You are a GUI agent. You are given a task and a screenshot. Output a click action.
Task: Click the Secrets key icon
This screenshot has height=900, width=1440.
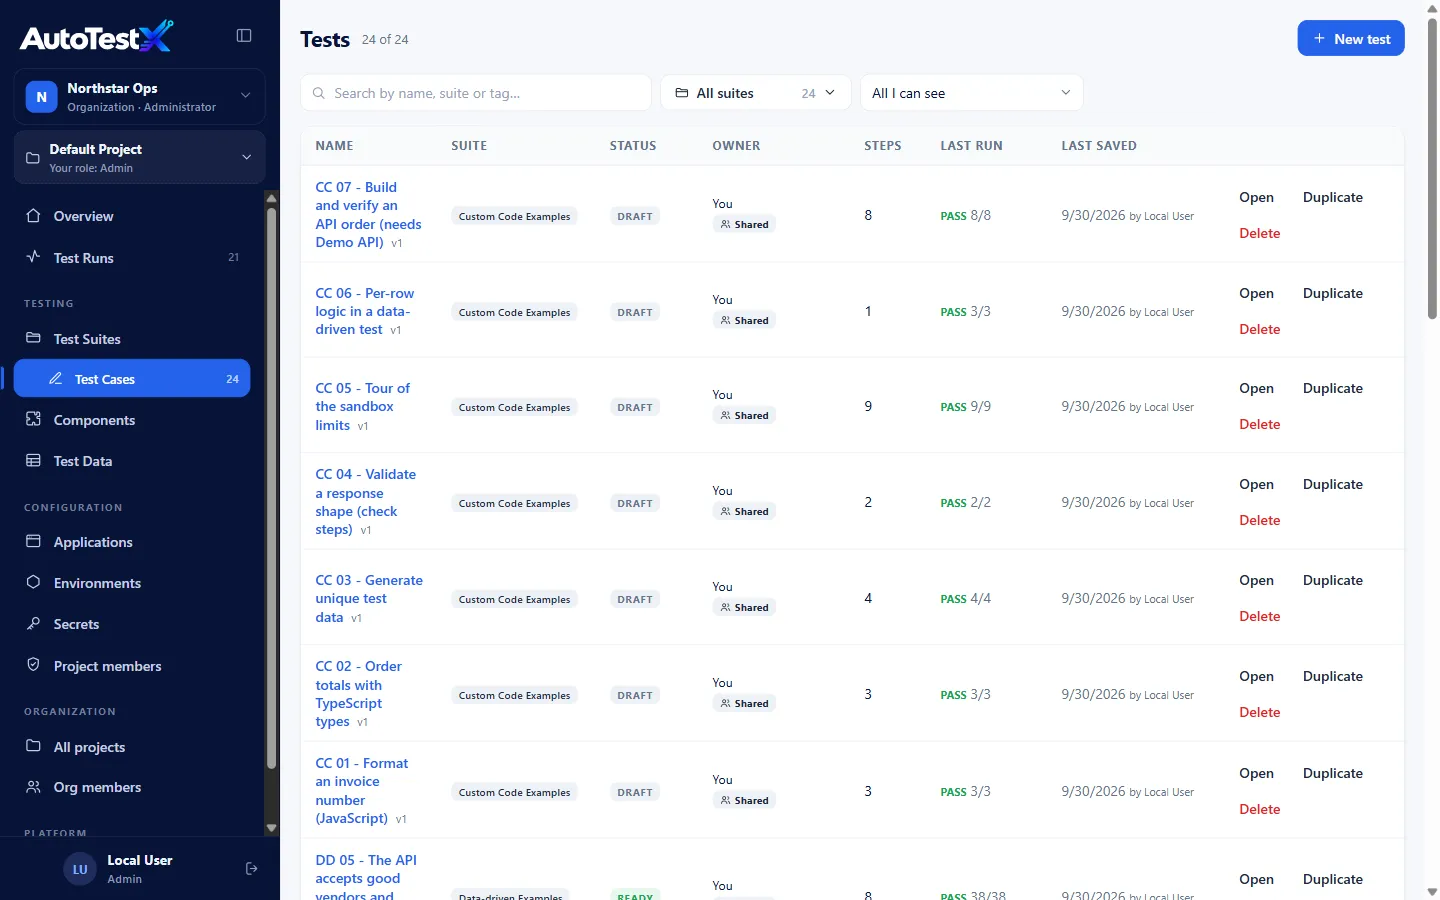(x=33, y=623)
